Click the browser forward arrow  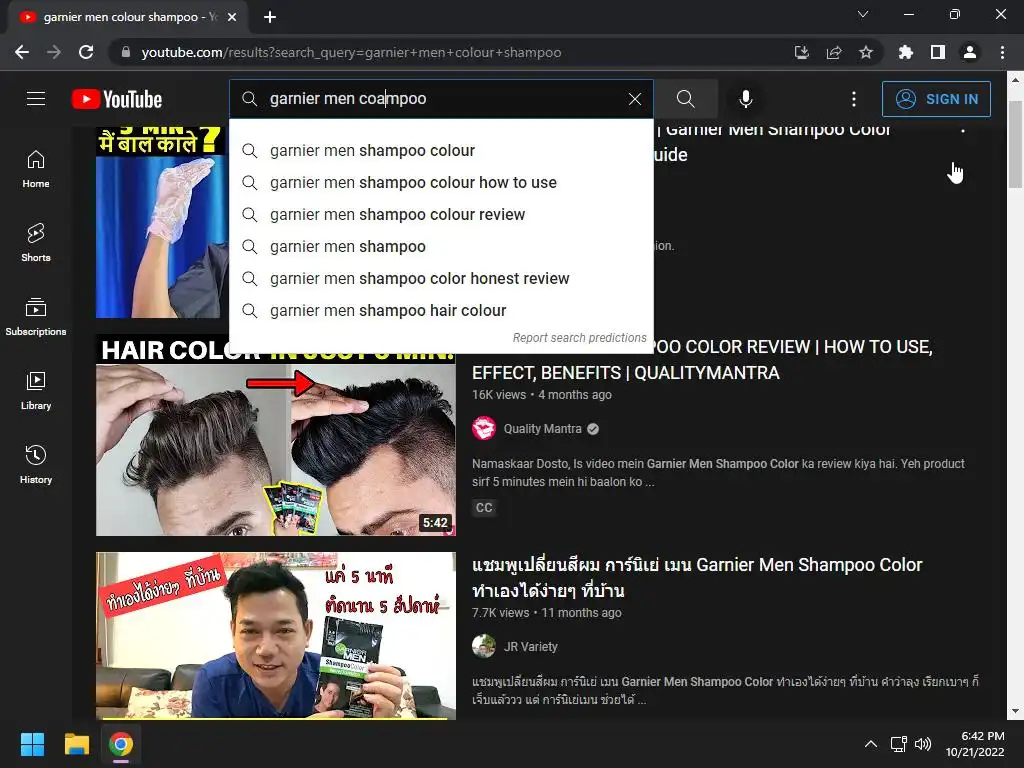tap(54, 52)
